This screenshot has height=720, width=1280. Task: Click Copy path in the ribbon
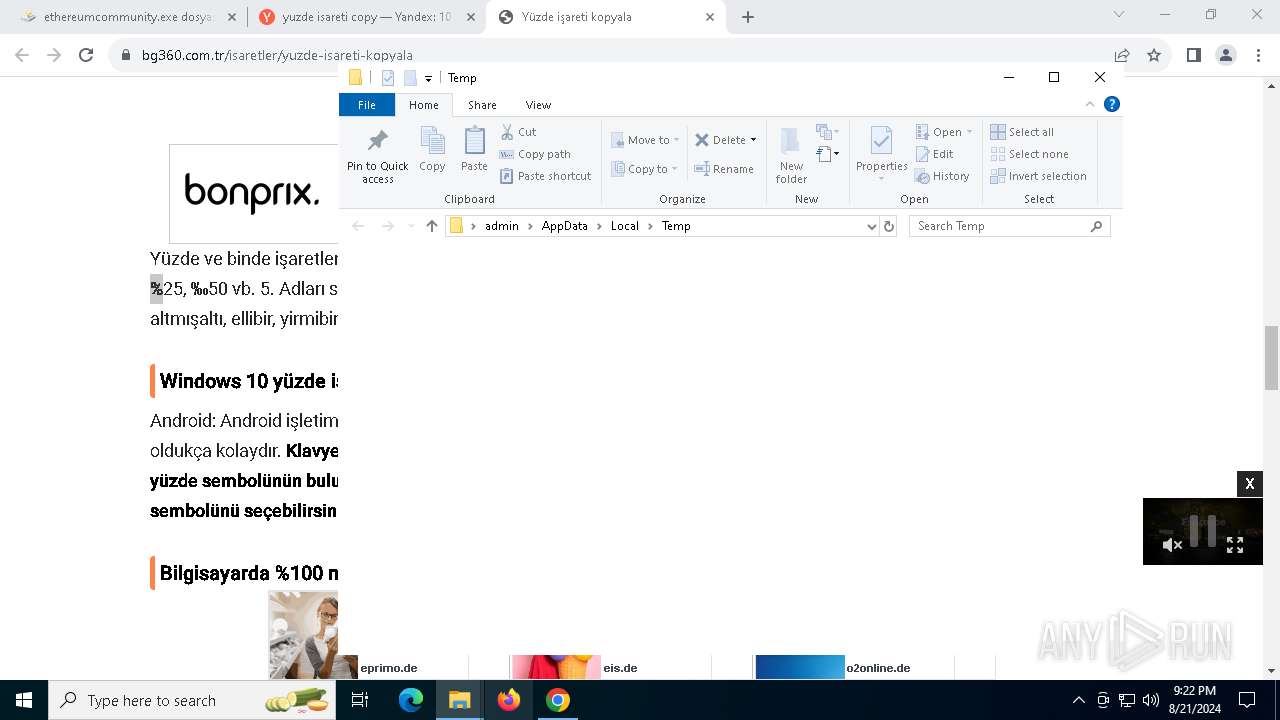pyautogui.click(x=535, y=154)
